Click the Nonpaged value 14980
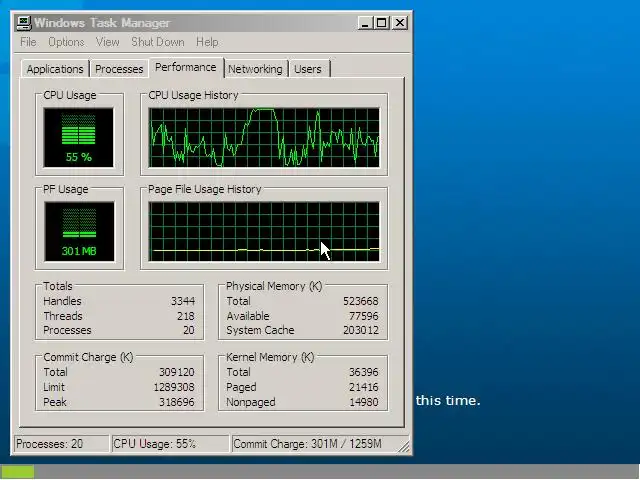This screenshot has height=480, width=640. click(x=363, y=402)
